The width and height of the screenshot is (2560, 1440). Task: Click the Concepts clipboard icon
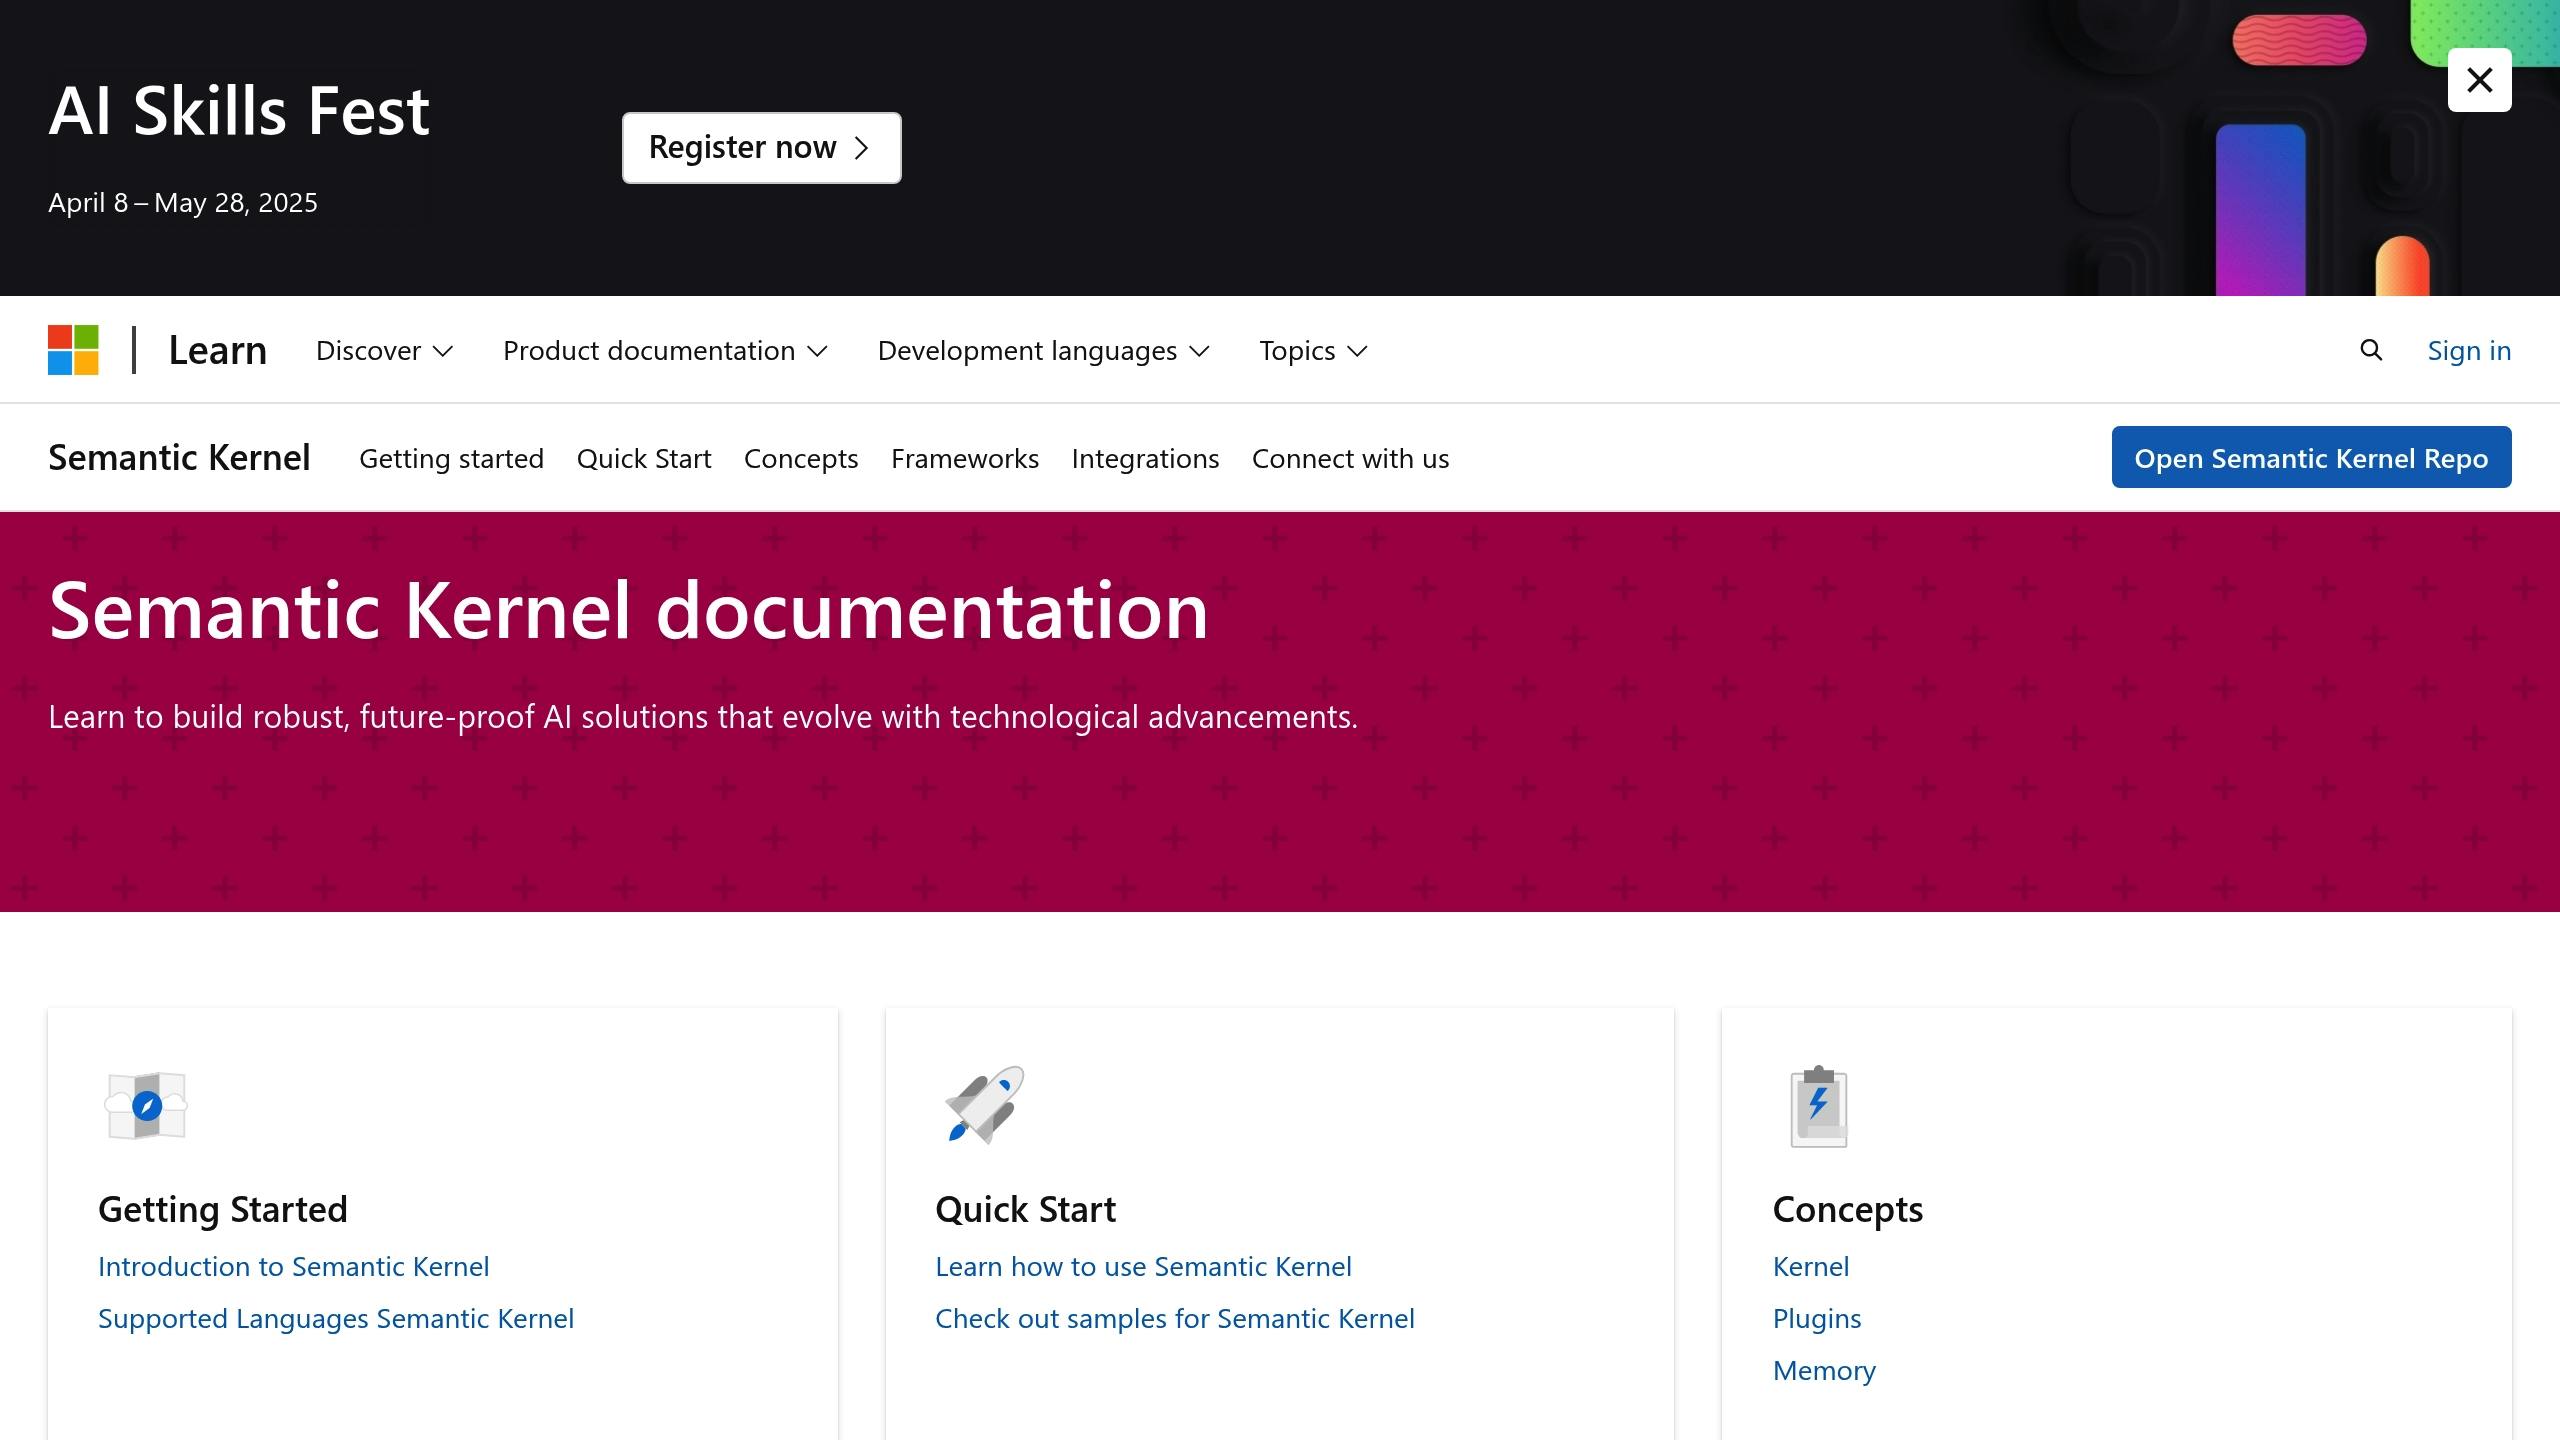tap(1819, 1106)
